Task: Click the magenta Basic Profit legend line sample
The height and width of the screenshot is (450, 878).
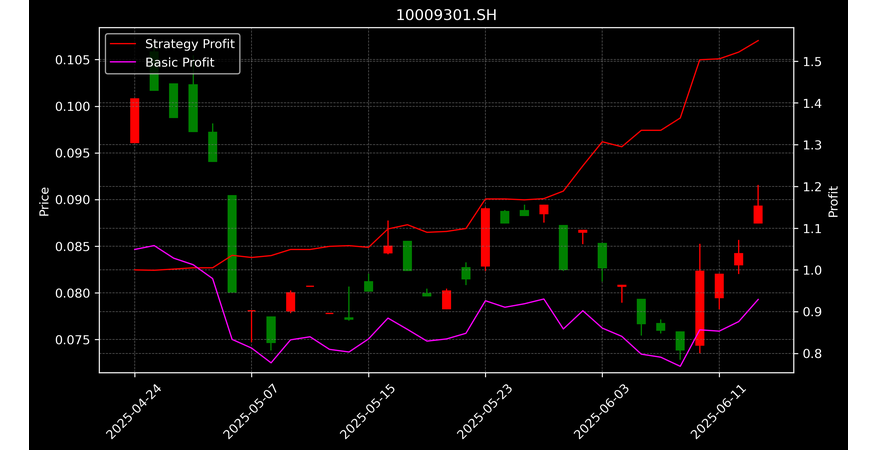Action: tap(123, 62)
